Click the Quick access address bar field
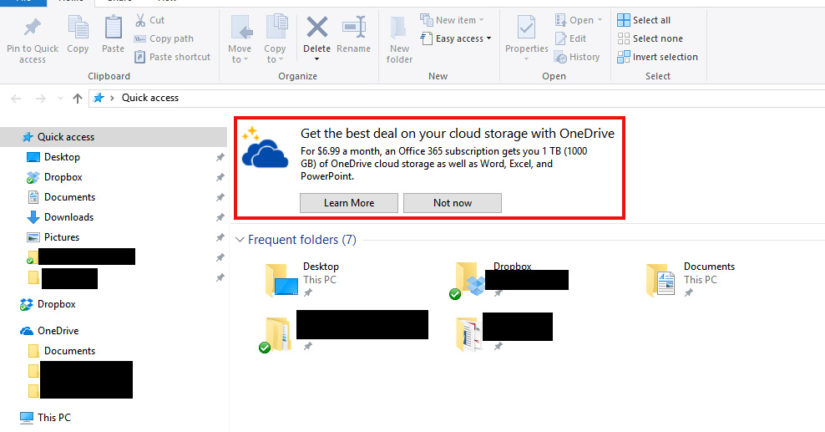825x432 pixels. (457, 98)
